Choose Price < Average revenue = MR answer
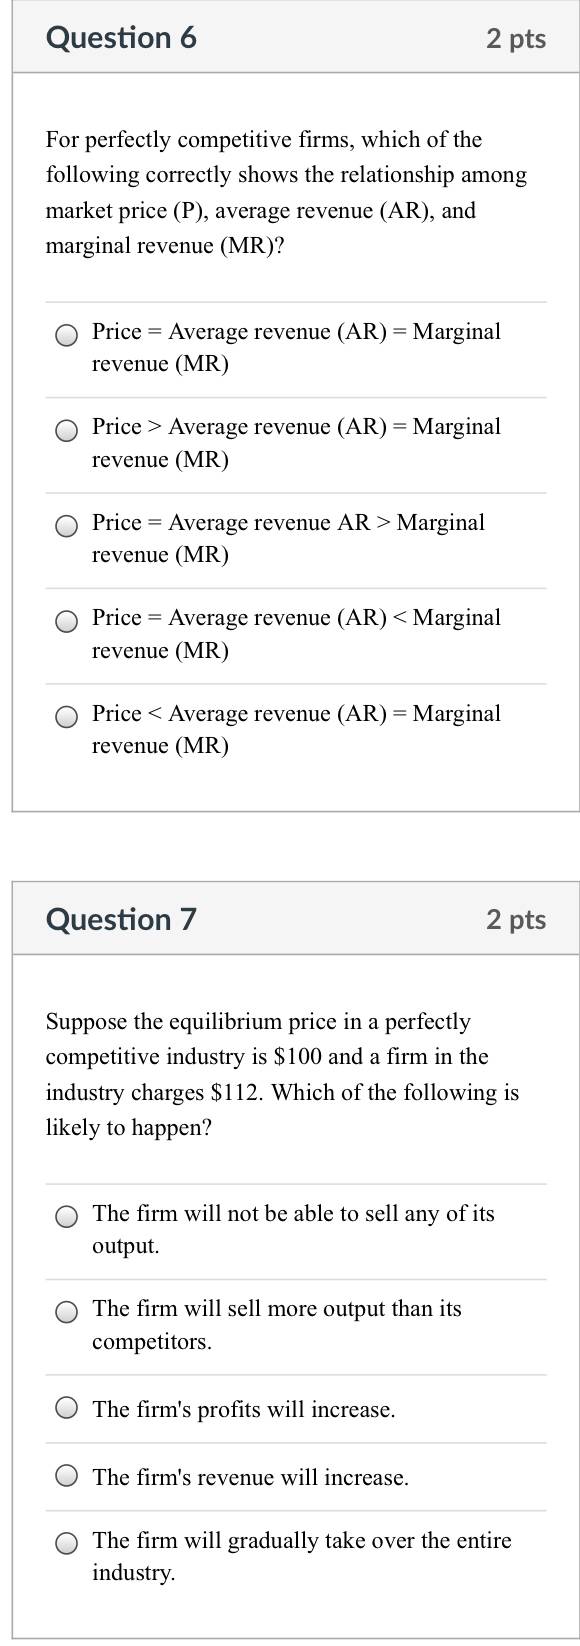The width and height of the screenshot is (580, 1646). click(x=67, y=717)
